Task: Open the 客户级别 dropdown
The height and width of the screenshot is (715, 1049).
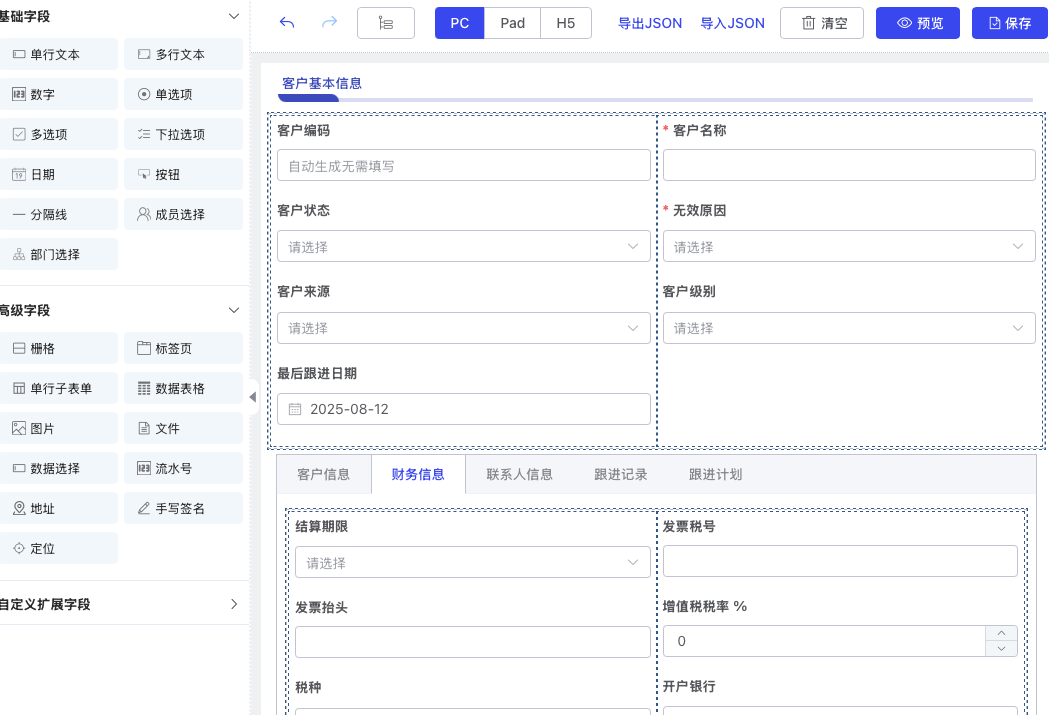Action: coord(850,328)
